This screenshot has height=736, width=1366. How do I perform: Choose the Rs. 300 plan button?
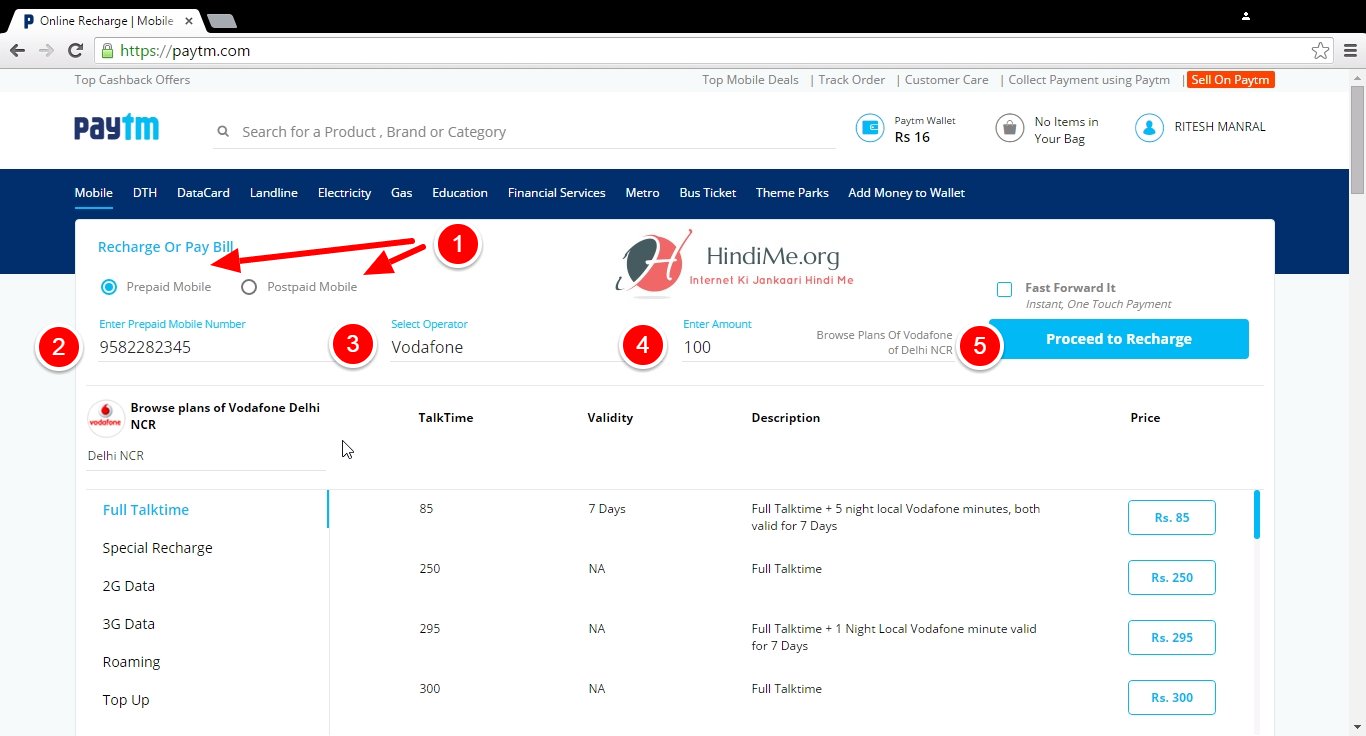pyautogui.click(x=1172, y=698)
